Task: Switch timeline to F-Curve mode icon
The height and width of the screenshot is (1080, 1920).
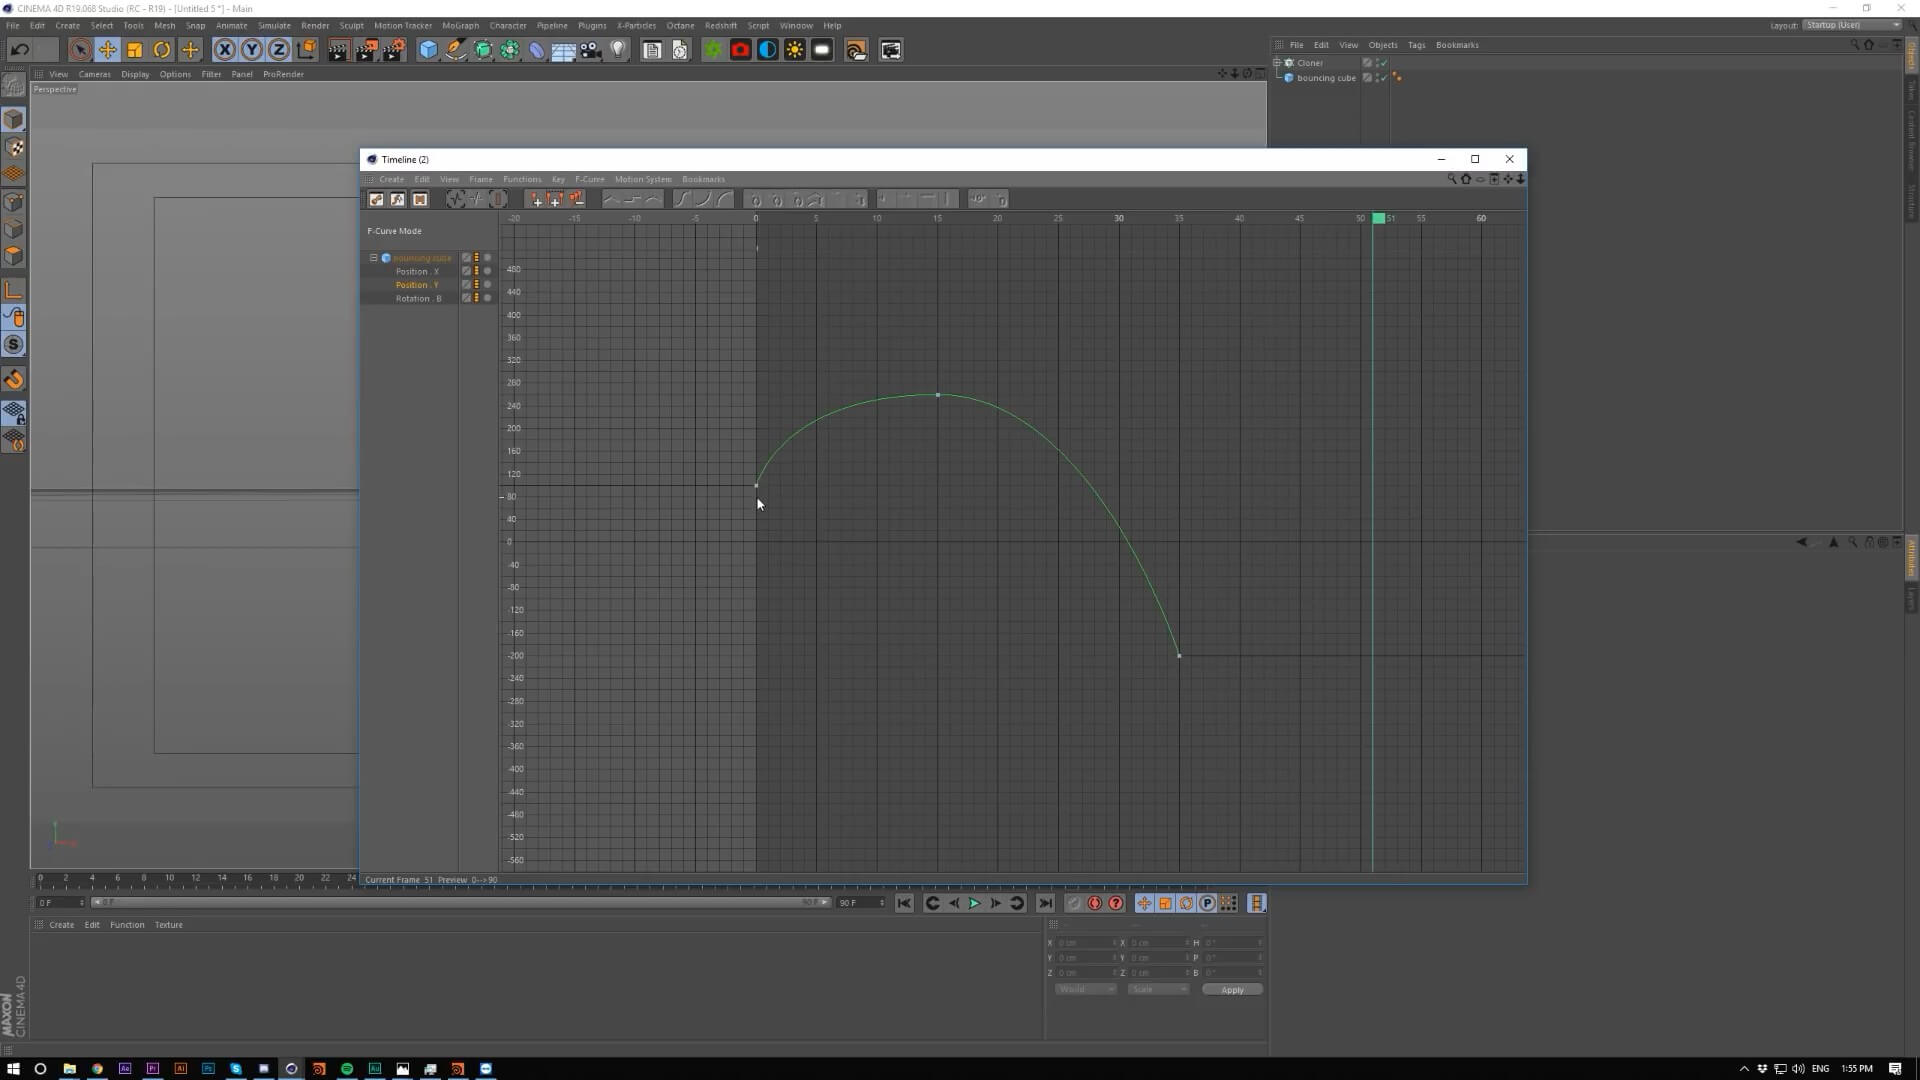Action: 398,200
